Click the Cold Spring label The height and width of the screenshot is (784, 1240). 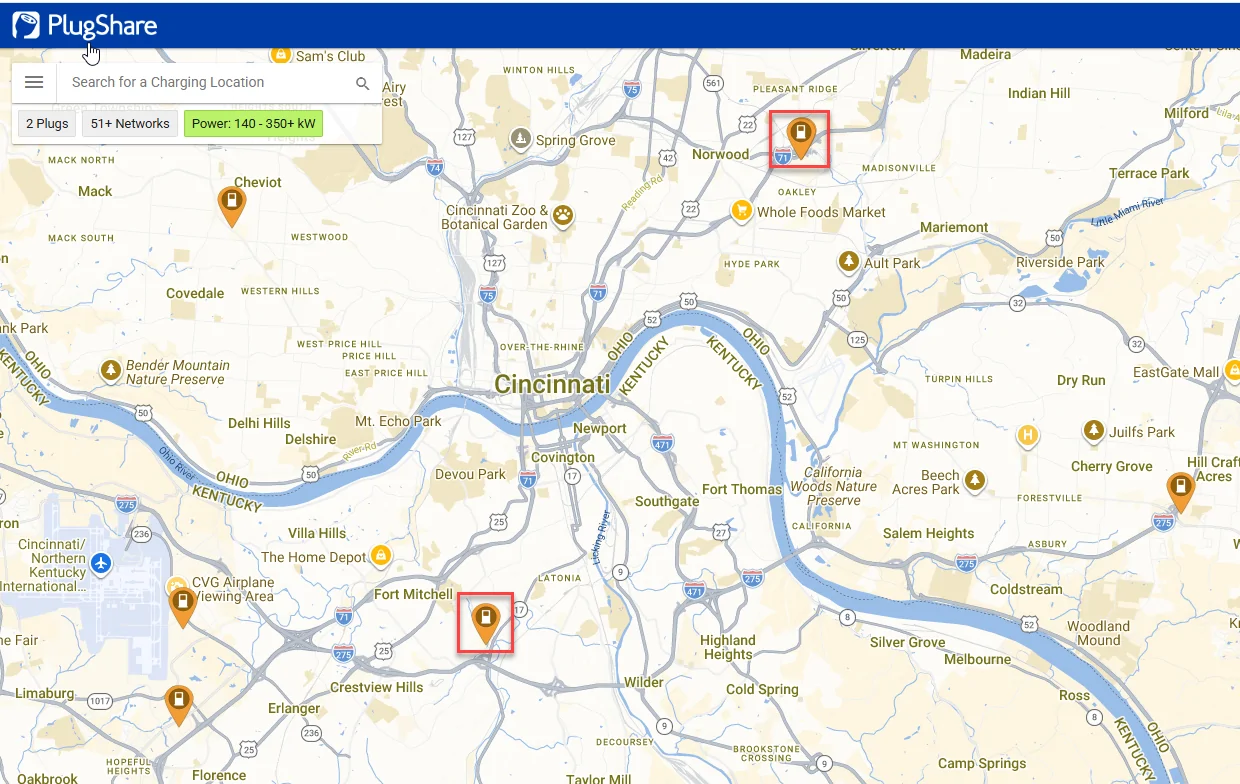click(762, 689)
